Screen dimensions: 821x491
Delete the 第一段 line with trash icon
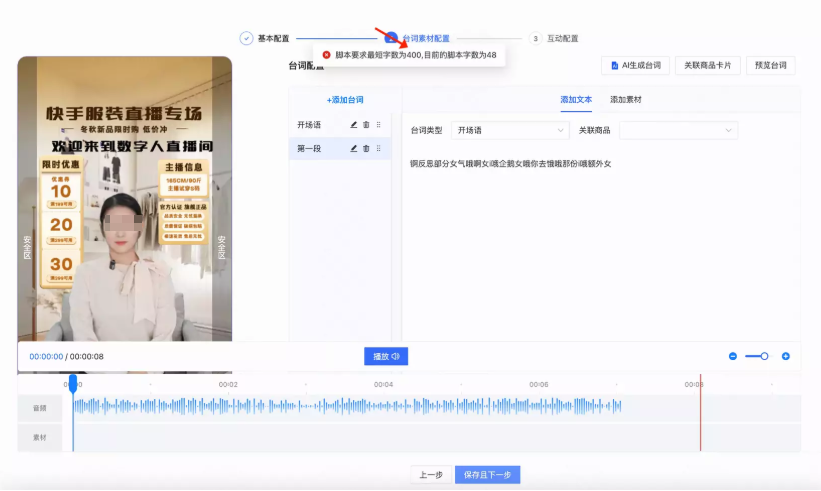point(366,149)
